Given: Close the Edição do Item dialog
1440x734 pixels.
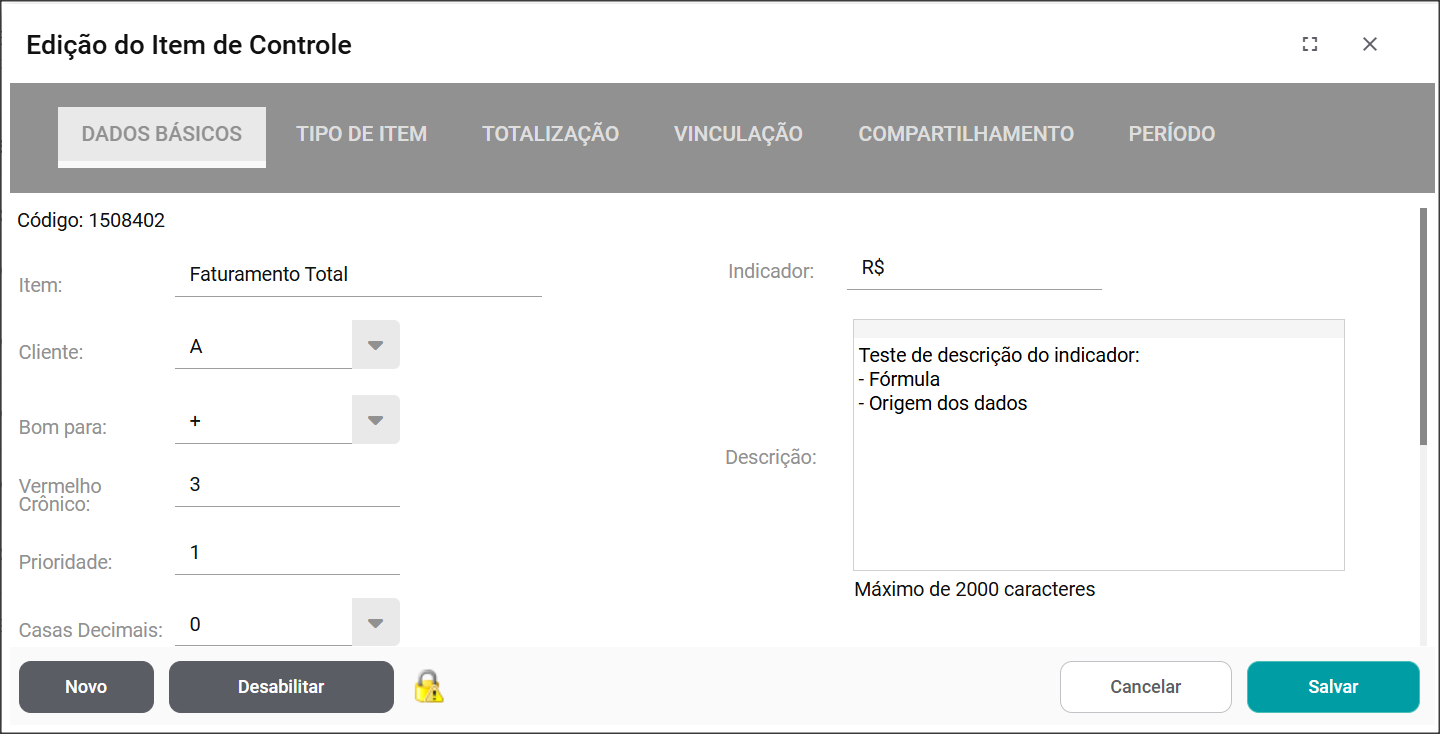Looking at the screenshot, I should click(1370, 44).
